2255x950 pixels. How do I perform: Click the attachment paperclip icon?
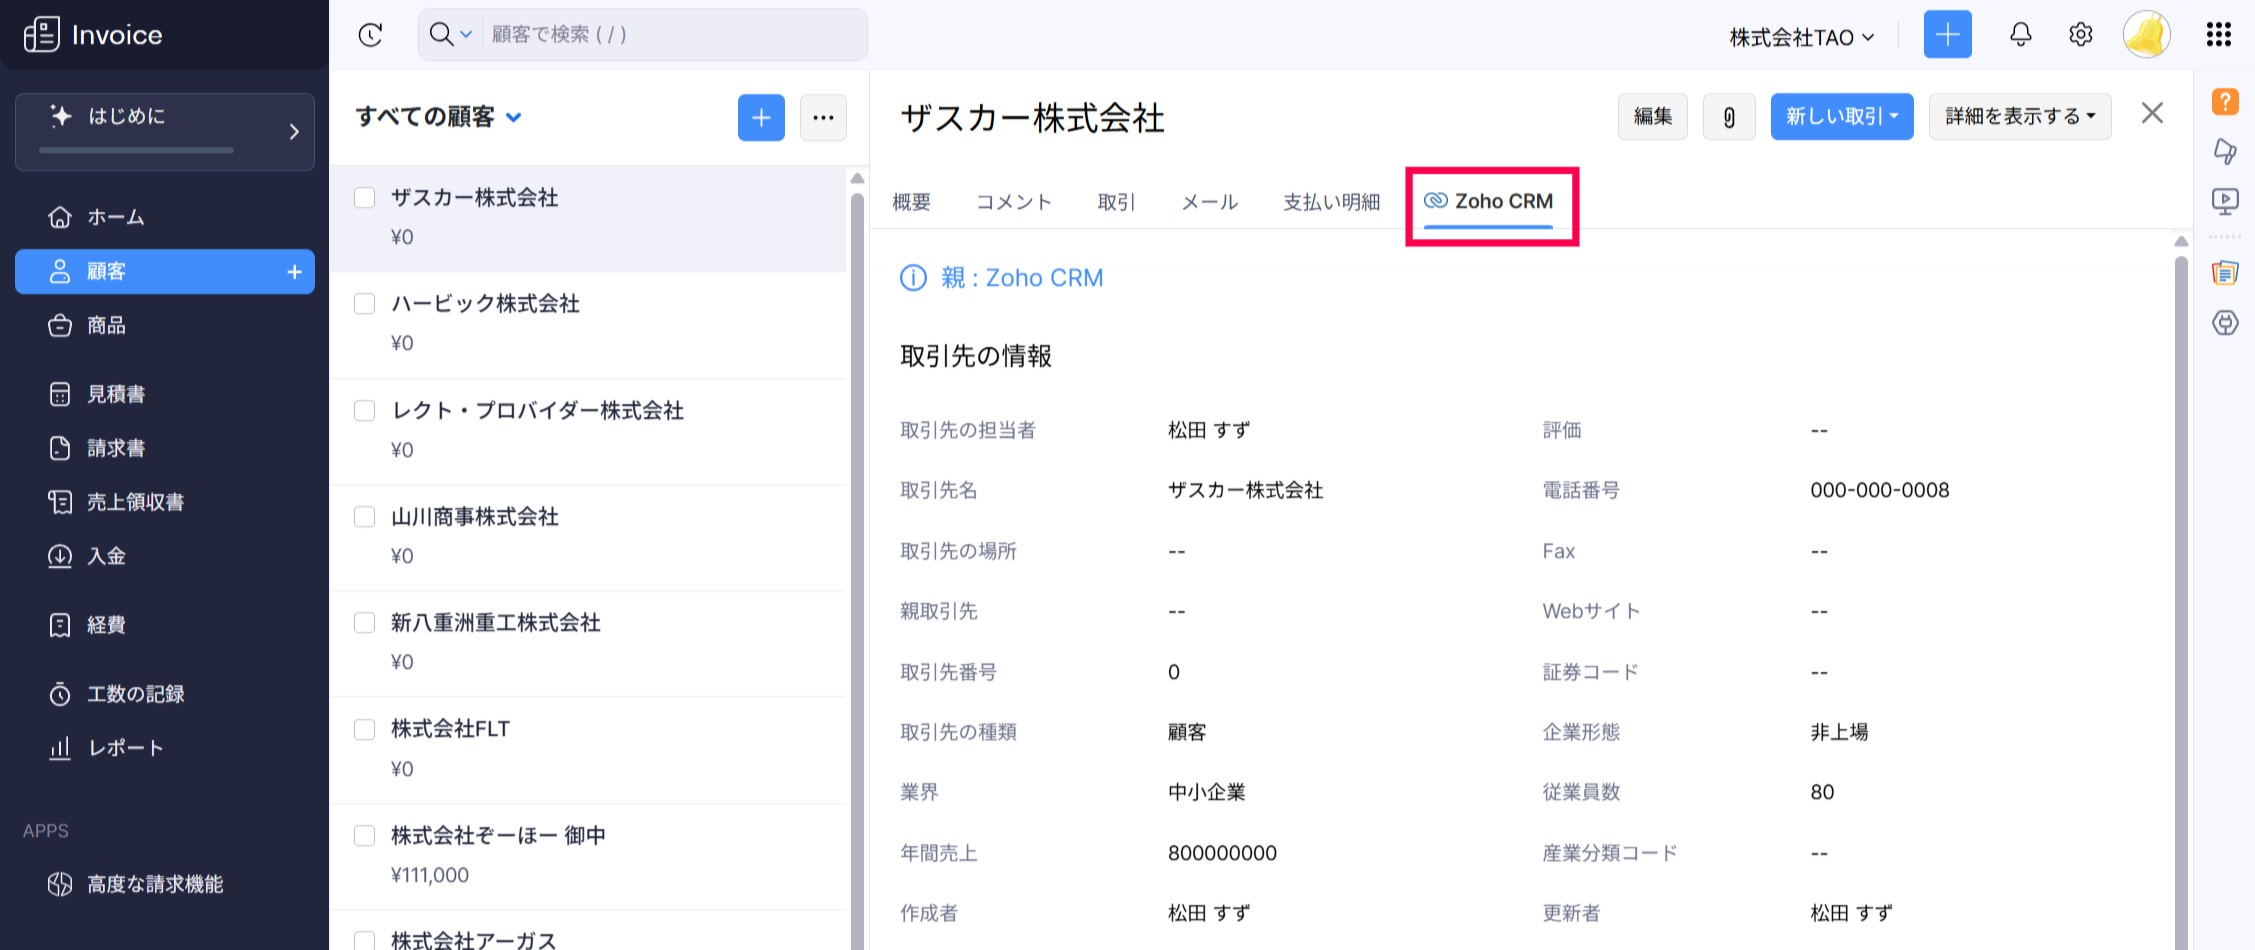(x=1728, y=117)
